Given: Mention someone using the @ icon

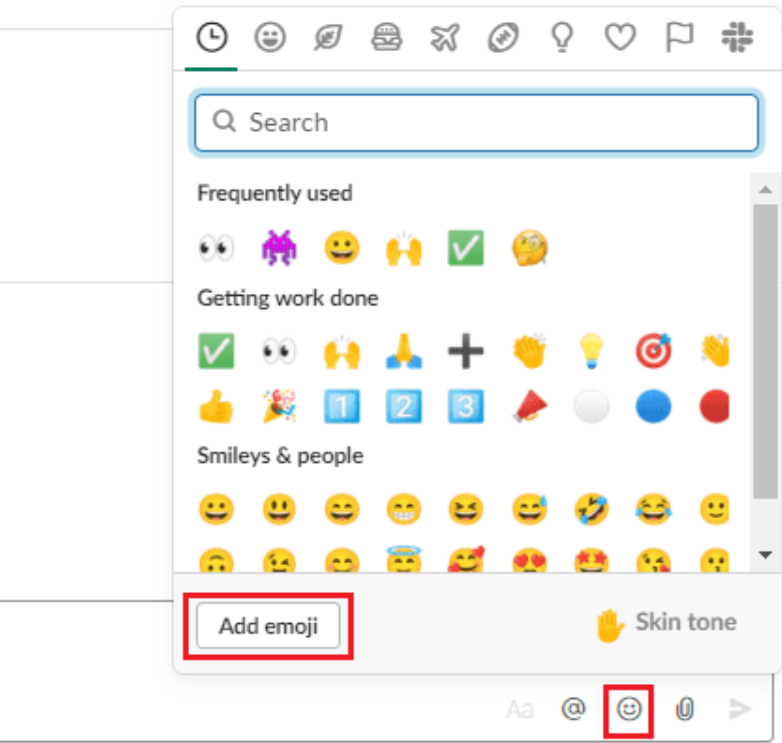Looking at the screenshot, I should click(573, 709).
